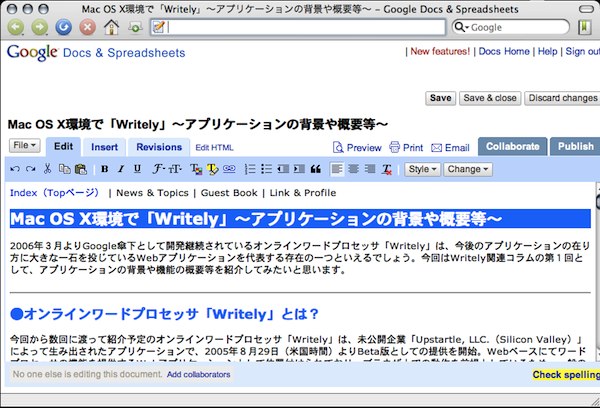Open the Style dropdown
Image resolution: width=600 pixels, height=408 pixels.
click(x=422, y=169)
